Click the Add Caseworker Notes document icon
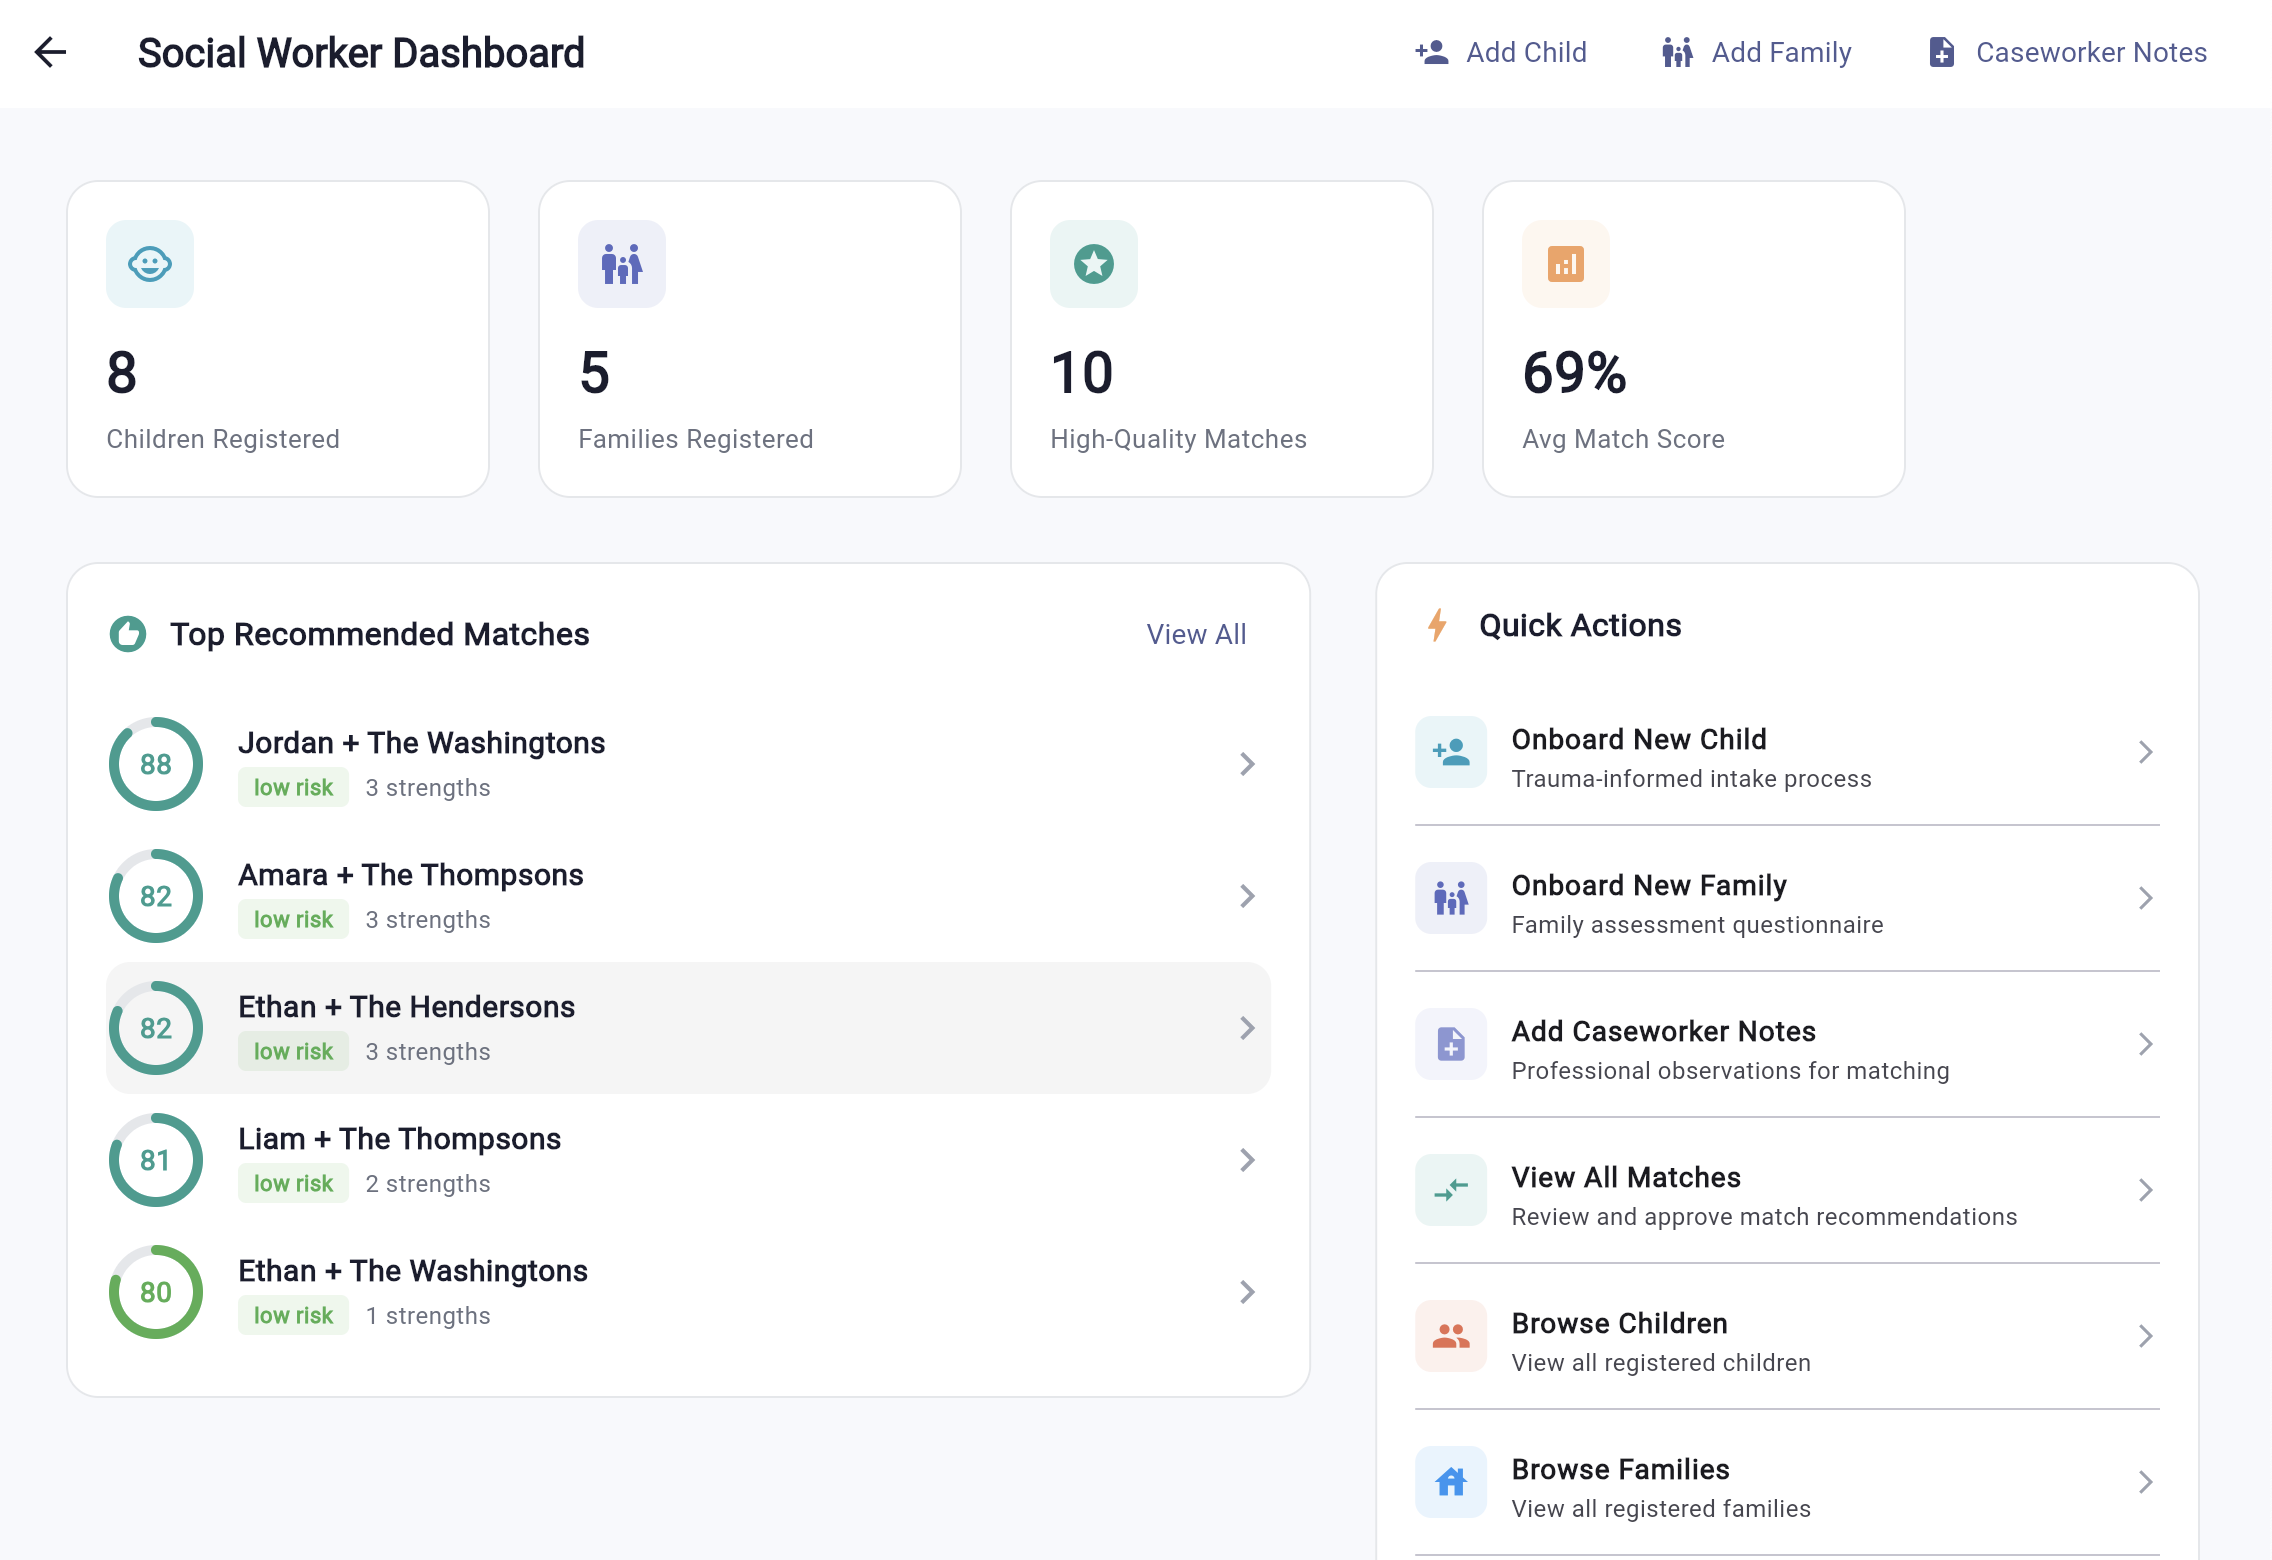2272x1560 pixels. 1450,1044
